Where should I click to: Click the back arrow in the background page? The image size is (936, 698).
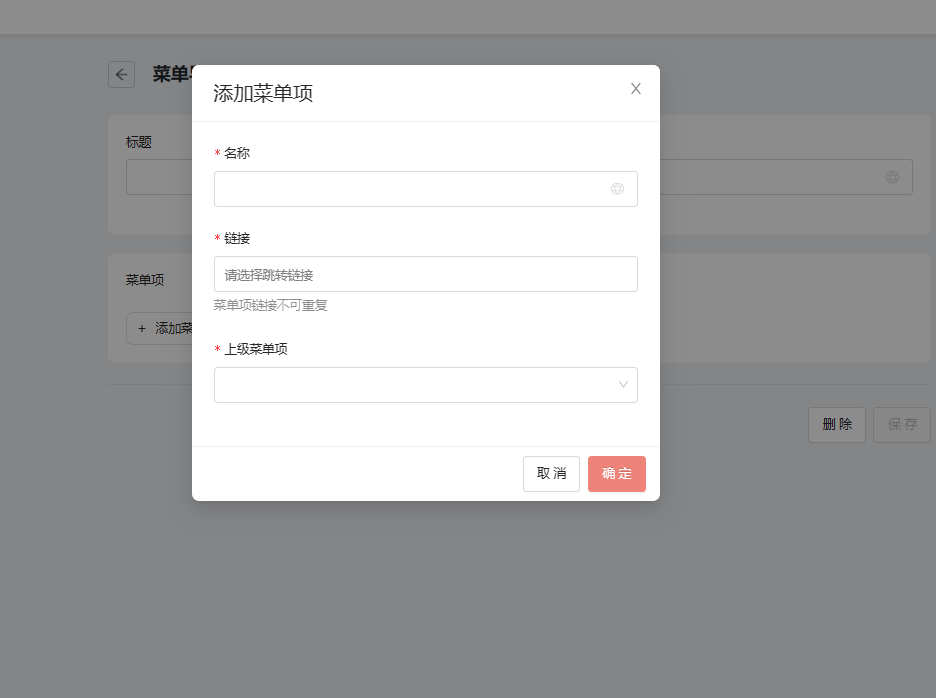[121, 75]
